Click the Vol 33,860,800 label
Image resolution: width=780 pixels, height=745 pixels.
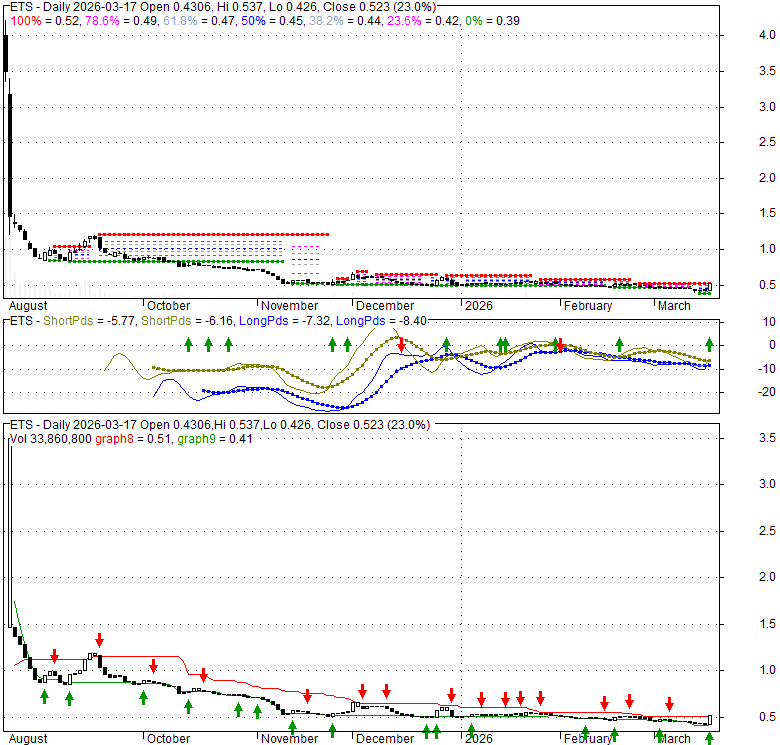51,438
